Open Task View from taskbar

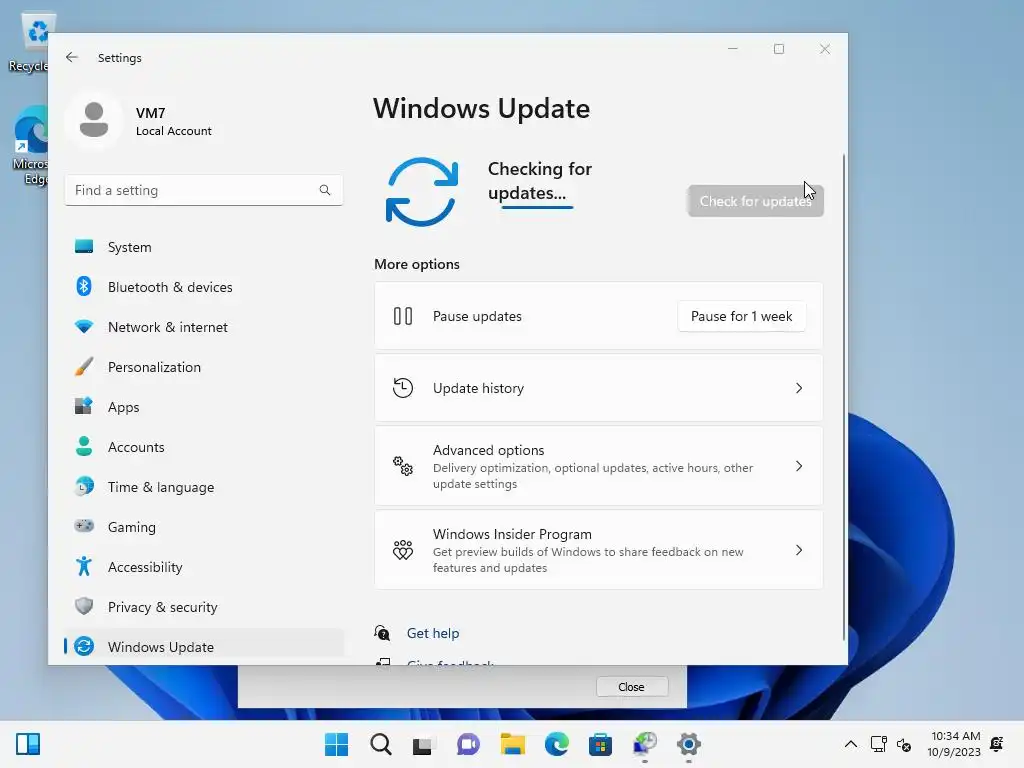(x=423, y=744)
